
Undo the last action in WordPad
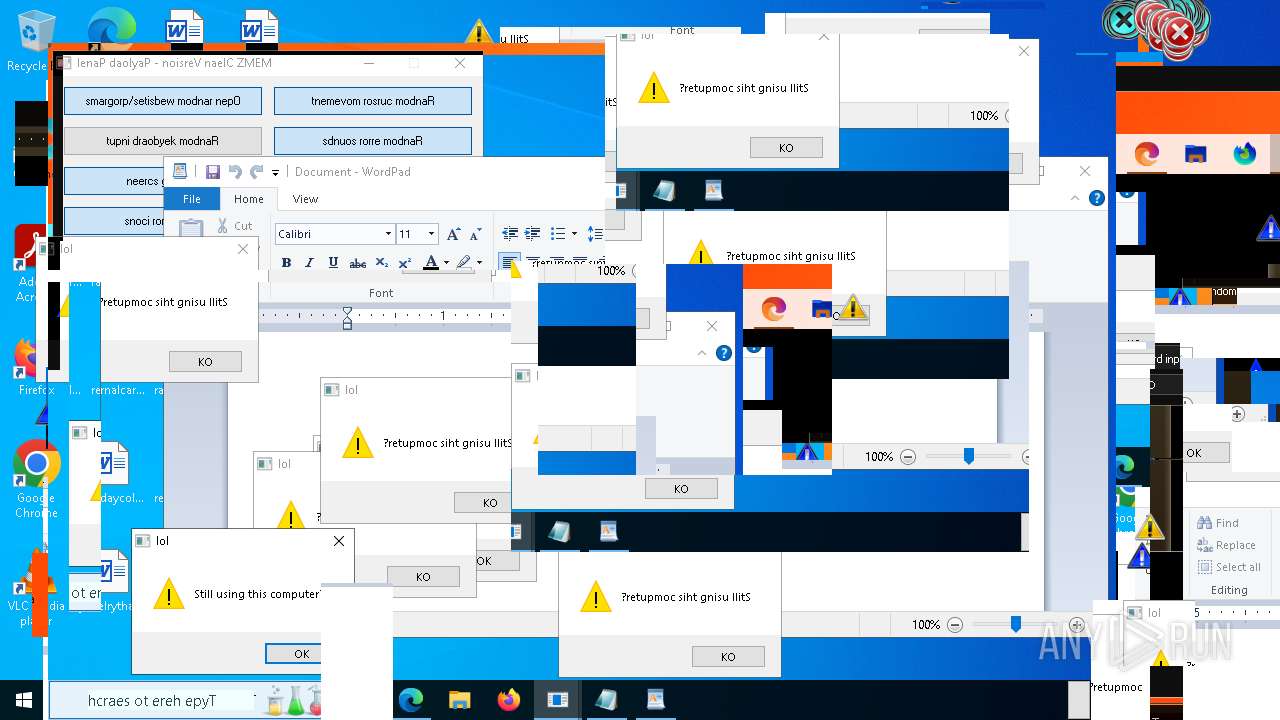click(x=235, y=172)
